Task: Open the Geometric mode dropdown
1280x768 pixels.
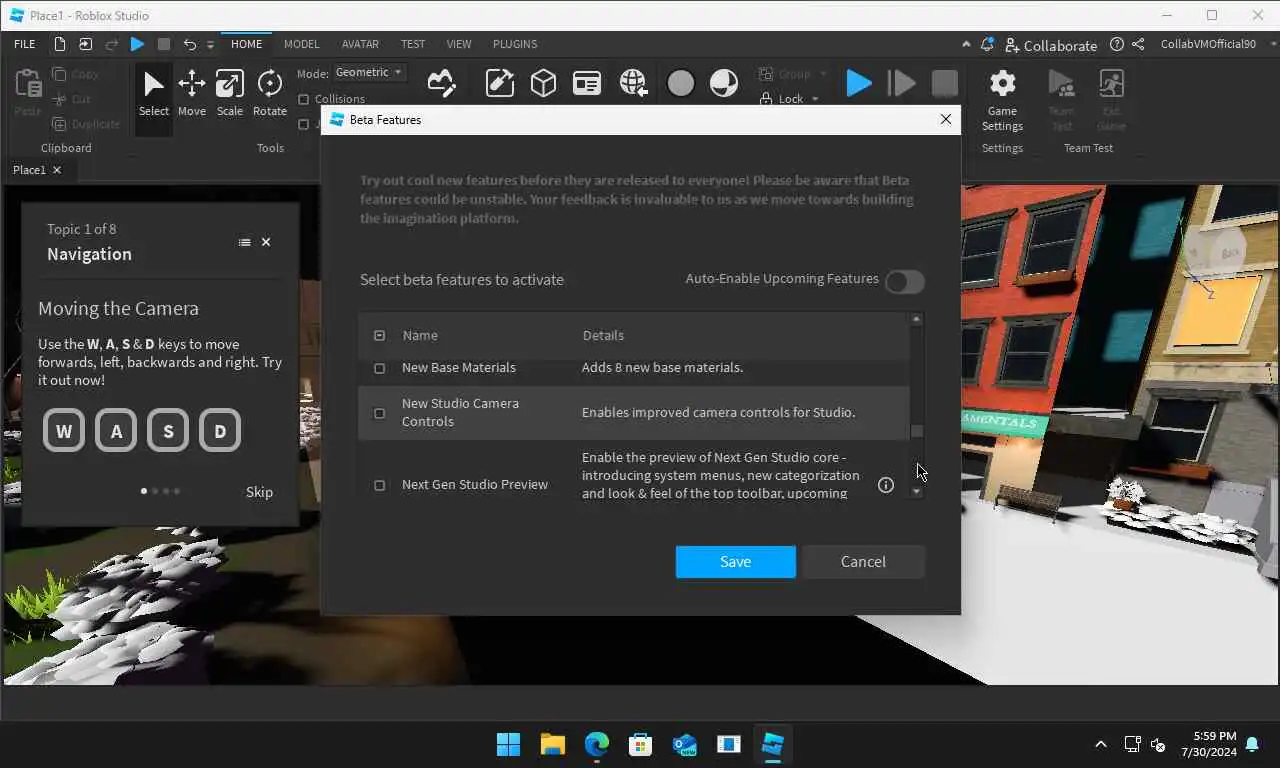Action: (369, 72)
